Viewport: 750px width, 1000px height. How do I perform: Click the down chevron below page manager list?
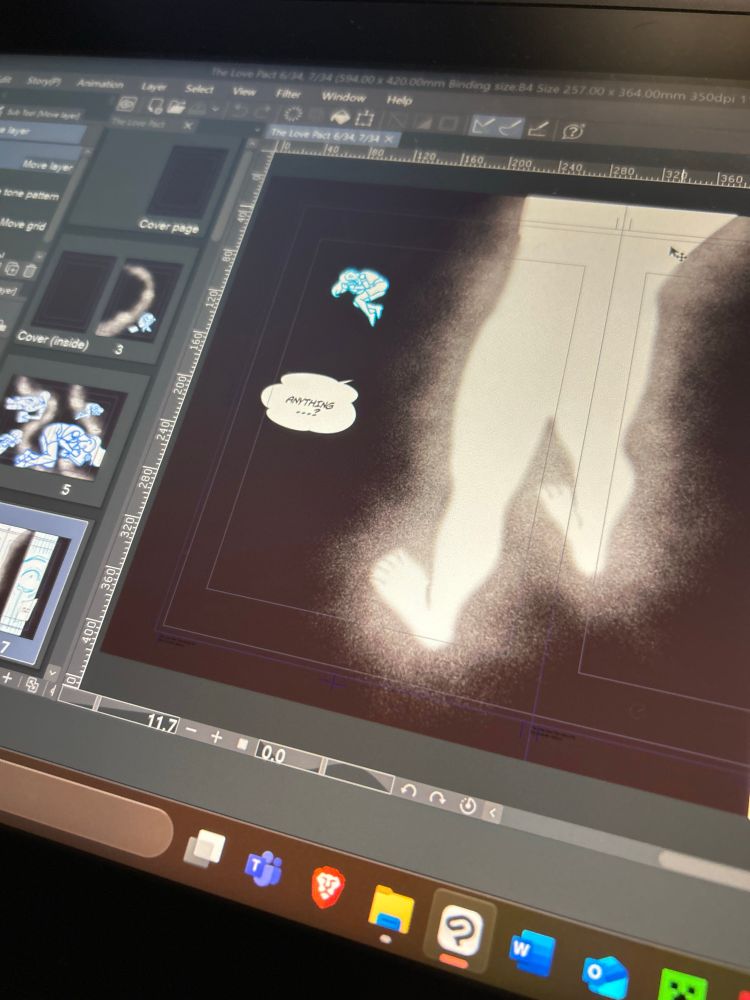coord(52,672)
